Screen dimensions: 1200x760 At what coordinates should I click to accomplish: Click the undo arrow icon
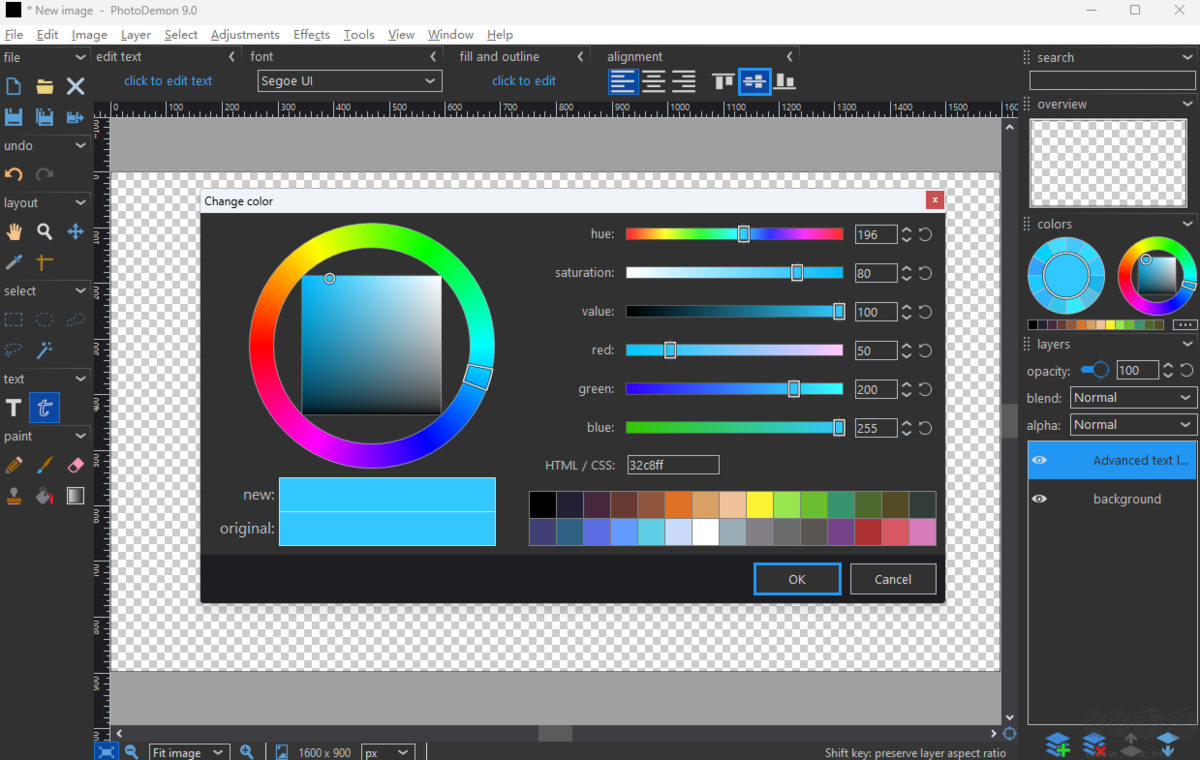[x=14, y=174]
